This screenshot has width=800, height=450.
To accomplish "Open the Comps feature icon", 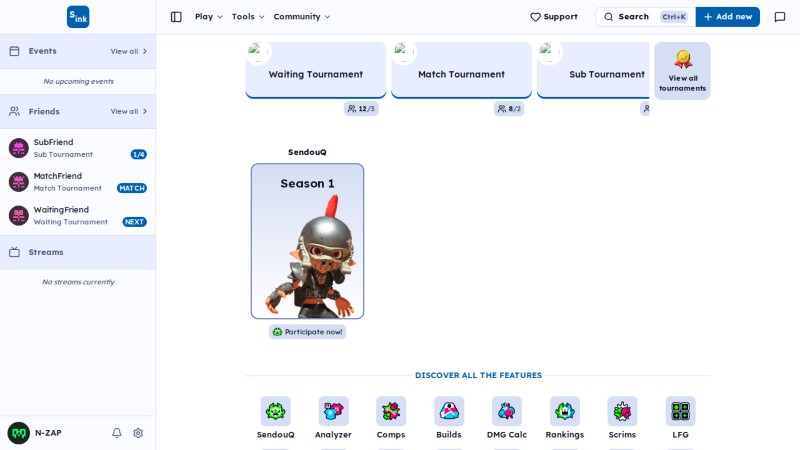I will point(391,411).
